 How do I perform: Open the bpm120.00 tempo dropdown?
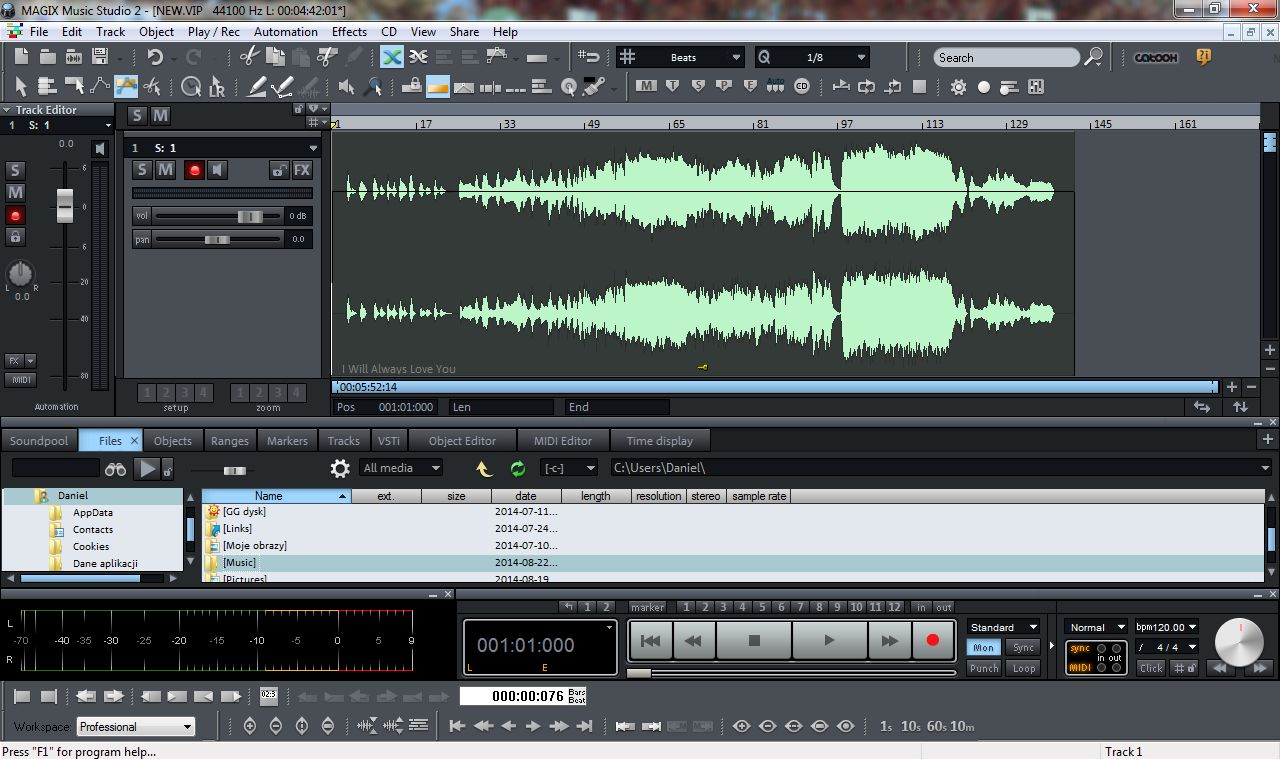pos(1166,627)
